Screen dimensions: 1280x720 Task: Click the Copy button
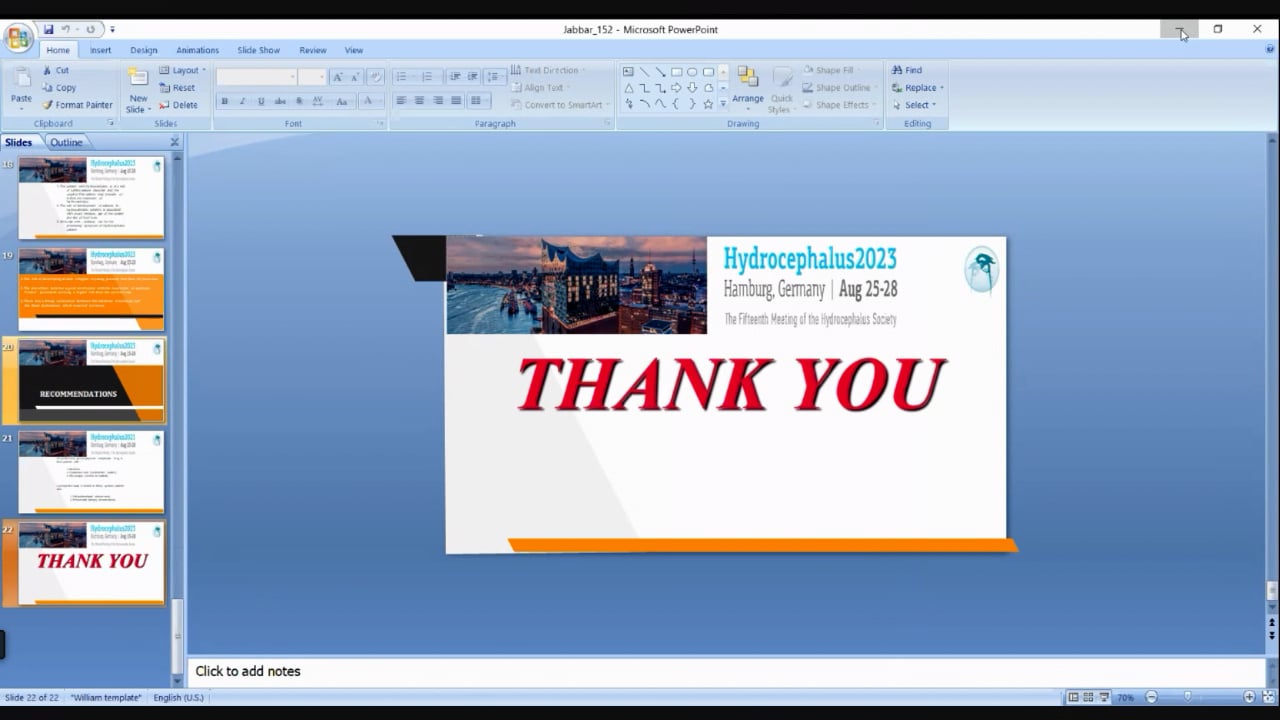(59, 87)
